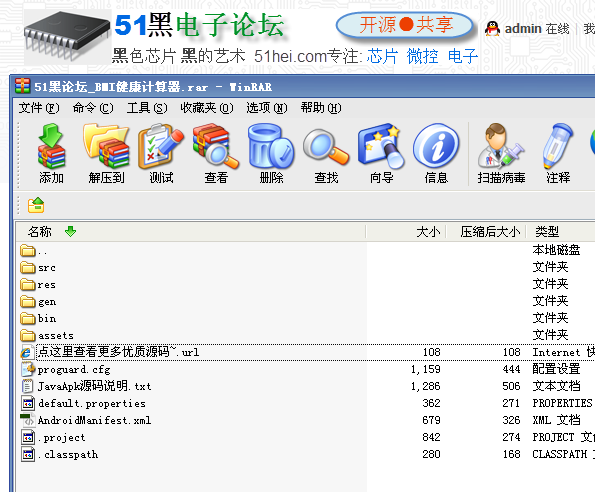595x492 pixels.
Task: Open the Tools (工具) menu
Action: [147, 108]
